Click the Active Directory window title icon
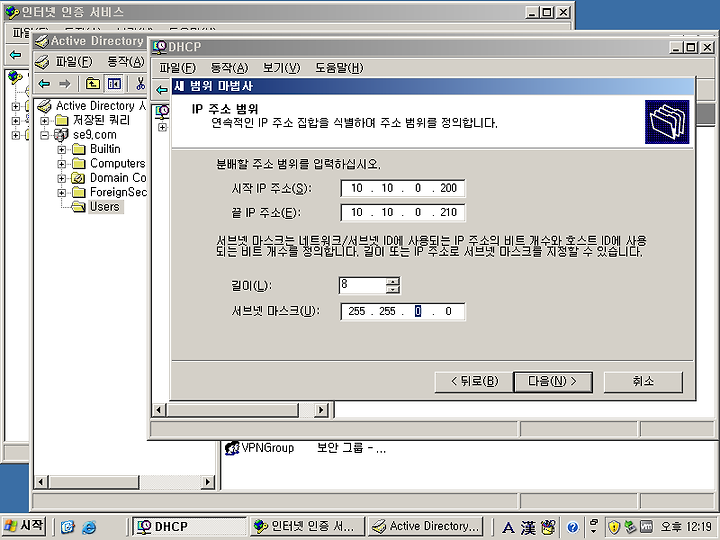 42,41
